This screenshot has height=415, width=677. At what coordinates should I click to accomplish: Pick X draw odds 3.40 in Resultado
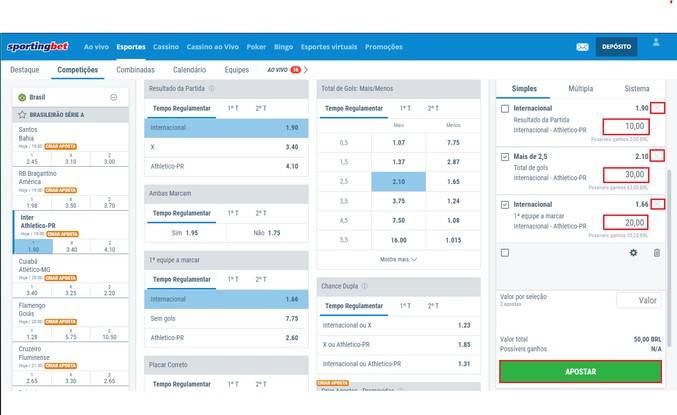[226, 147]
